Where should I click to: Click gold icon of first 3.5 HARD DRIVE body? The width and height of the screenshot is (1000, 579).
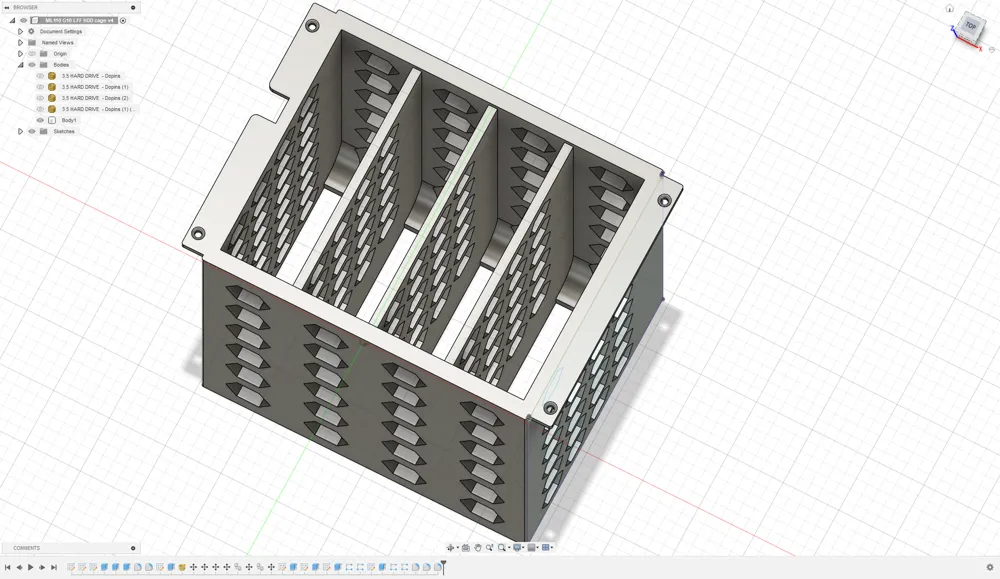pos(52,76)
